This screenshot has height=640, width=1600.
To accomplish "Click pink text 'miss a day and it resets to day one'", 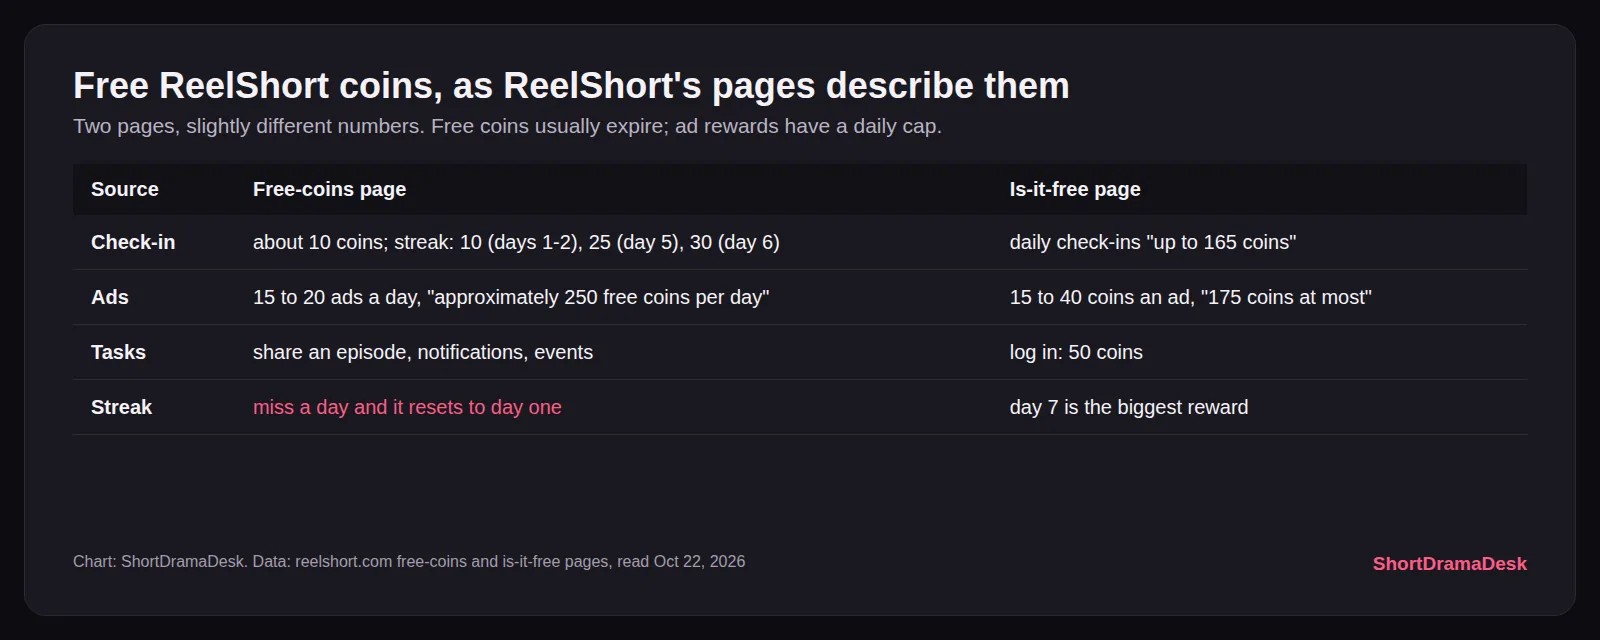I will (407, 407).
